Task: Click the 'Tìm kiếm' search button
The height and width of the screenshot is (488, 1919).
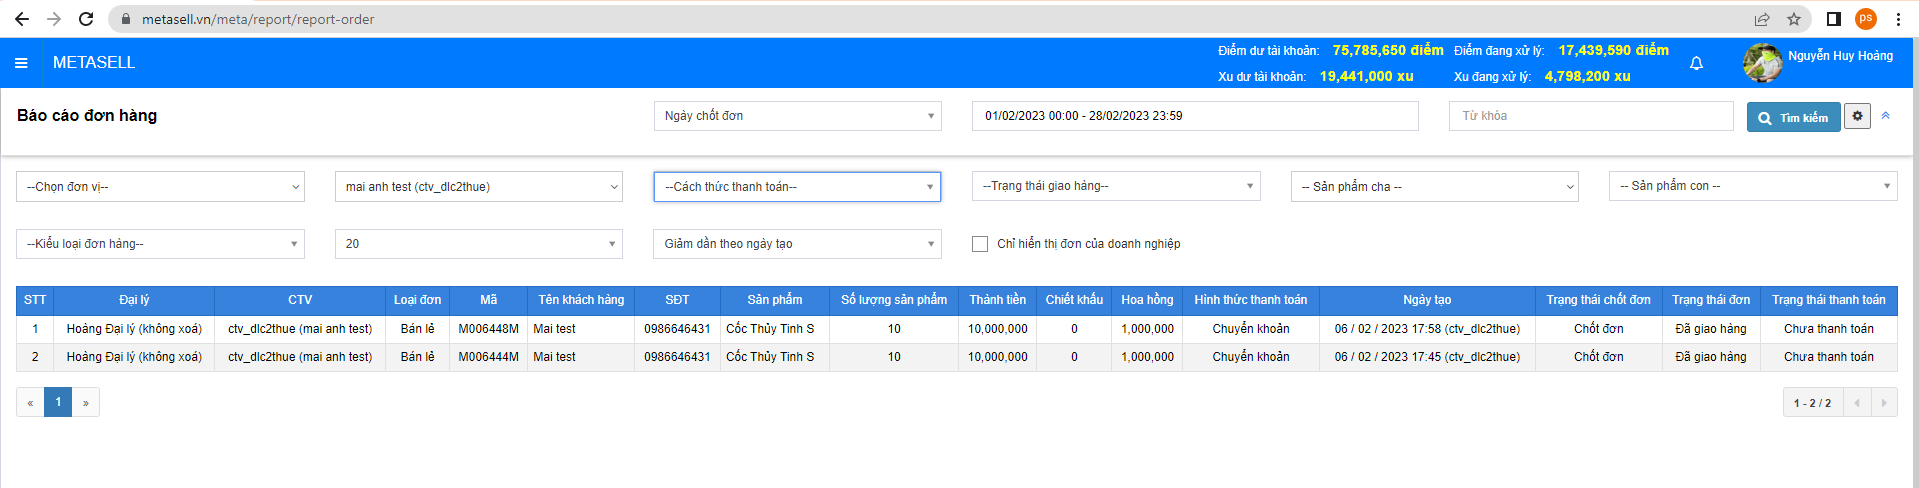Action: (1793, 117)
